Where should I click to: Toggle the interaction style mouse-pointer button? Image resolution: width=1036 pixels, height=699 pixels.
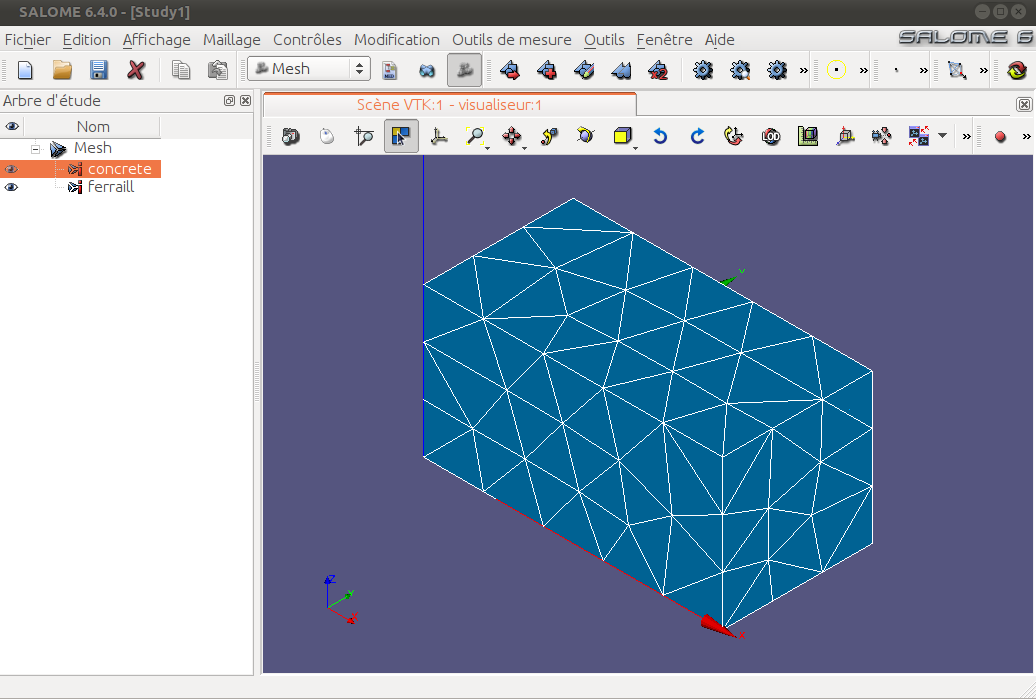[x=327, y=137]
